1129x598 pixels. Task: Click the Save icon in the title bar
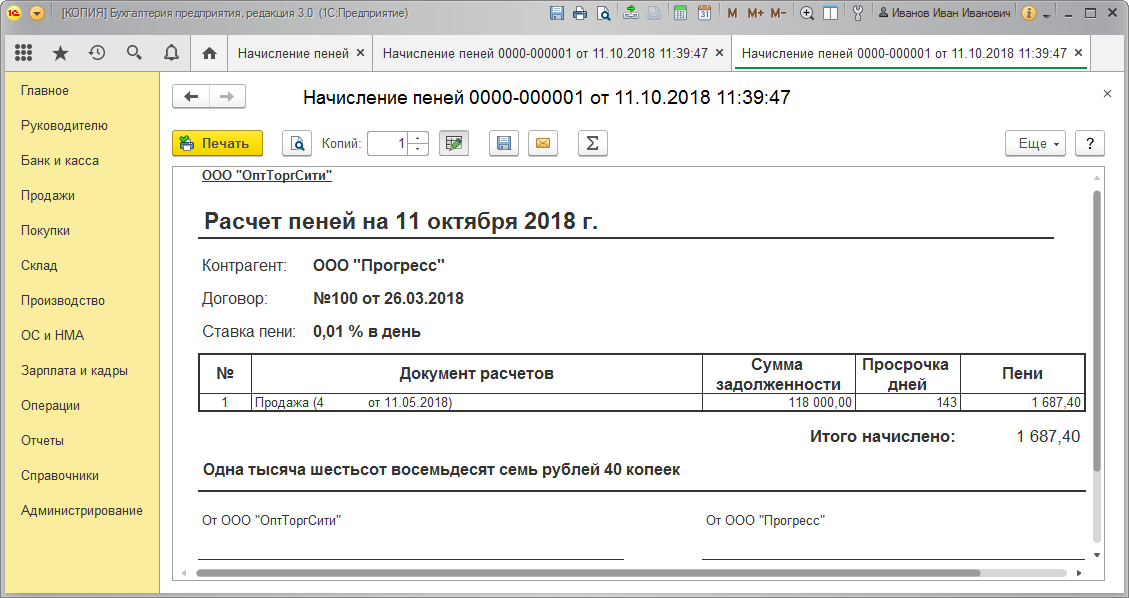[x=556, y=13]
